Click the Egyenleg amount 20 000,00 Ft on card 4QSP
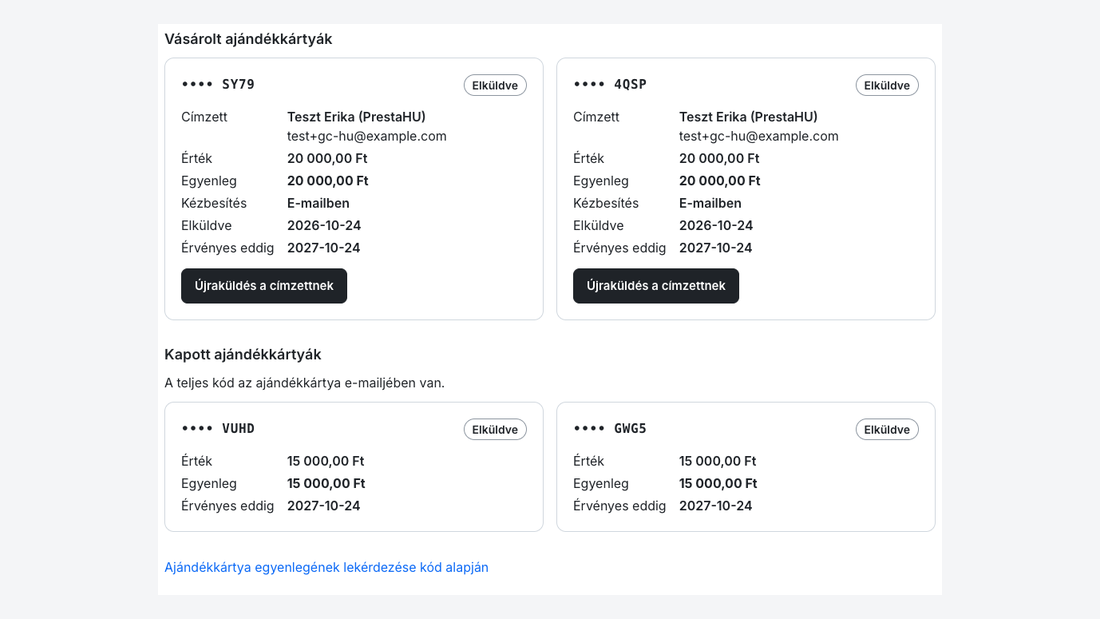Image resolution: width=1100 pixels, height=619 pixels. coord(720,181)
